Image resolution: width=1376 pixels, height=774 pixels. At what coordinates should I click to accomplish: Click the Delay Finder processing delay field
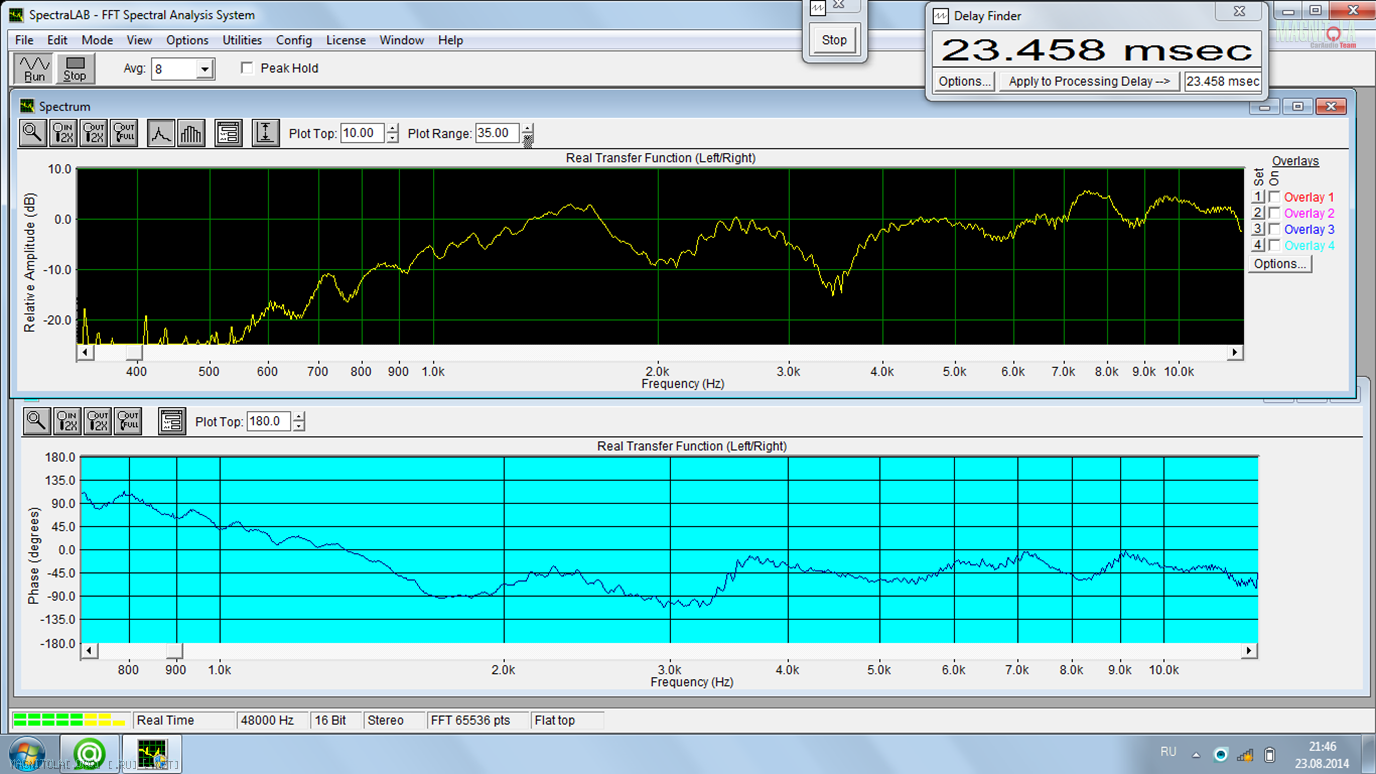1223,81
